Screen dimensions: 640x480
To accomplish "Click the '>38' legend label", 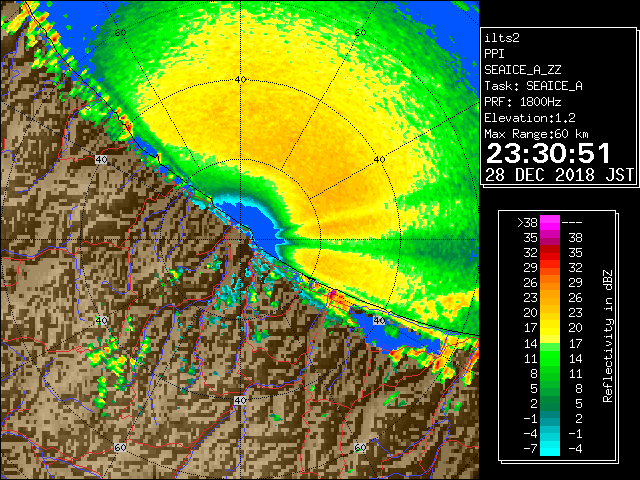I will [x=527, y=223].
